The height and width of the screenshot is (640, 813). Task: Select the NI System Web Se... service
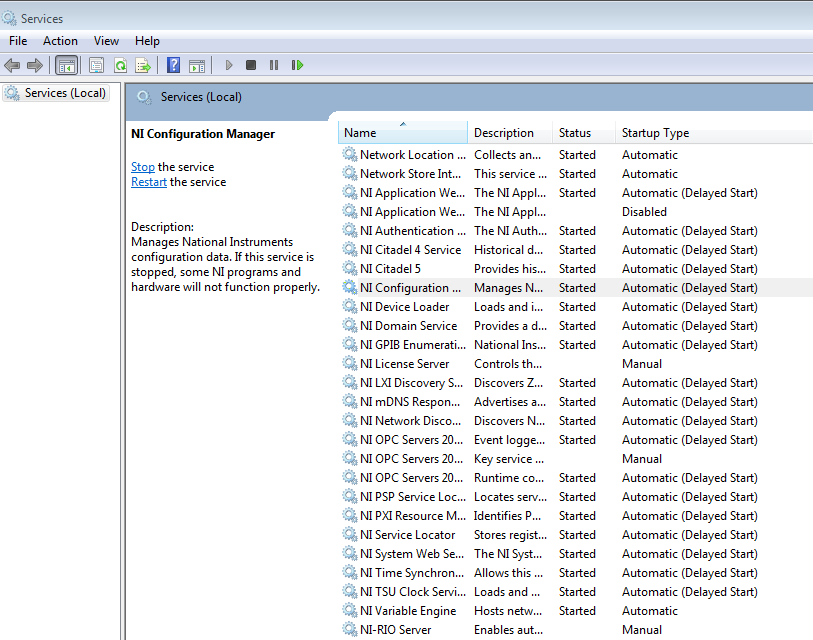click(x=412, y=554)
